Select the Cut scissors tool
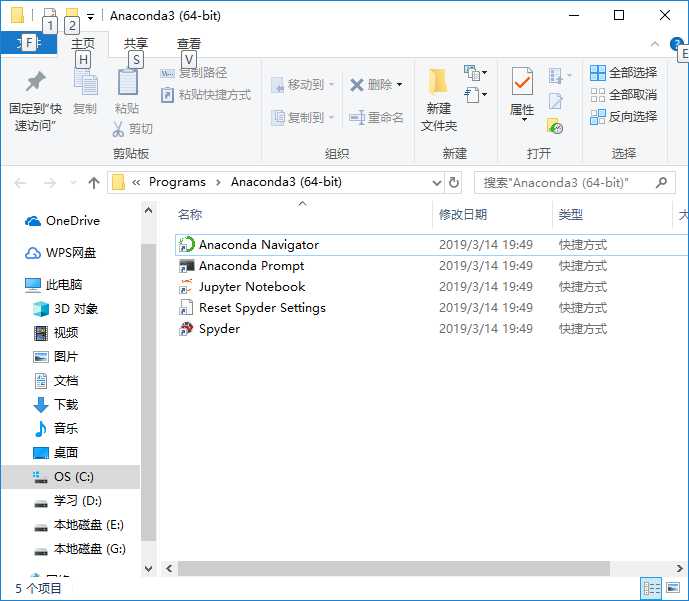Viewport: 689px width, 601px height. [132, 129]
